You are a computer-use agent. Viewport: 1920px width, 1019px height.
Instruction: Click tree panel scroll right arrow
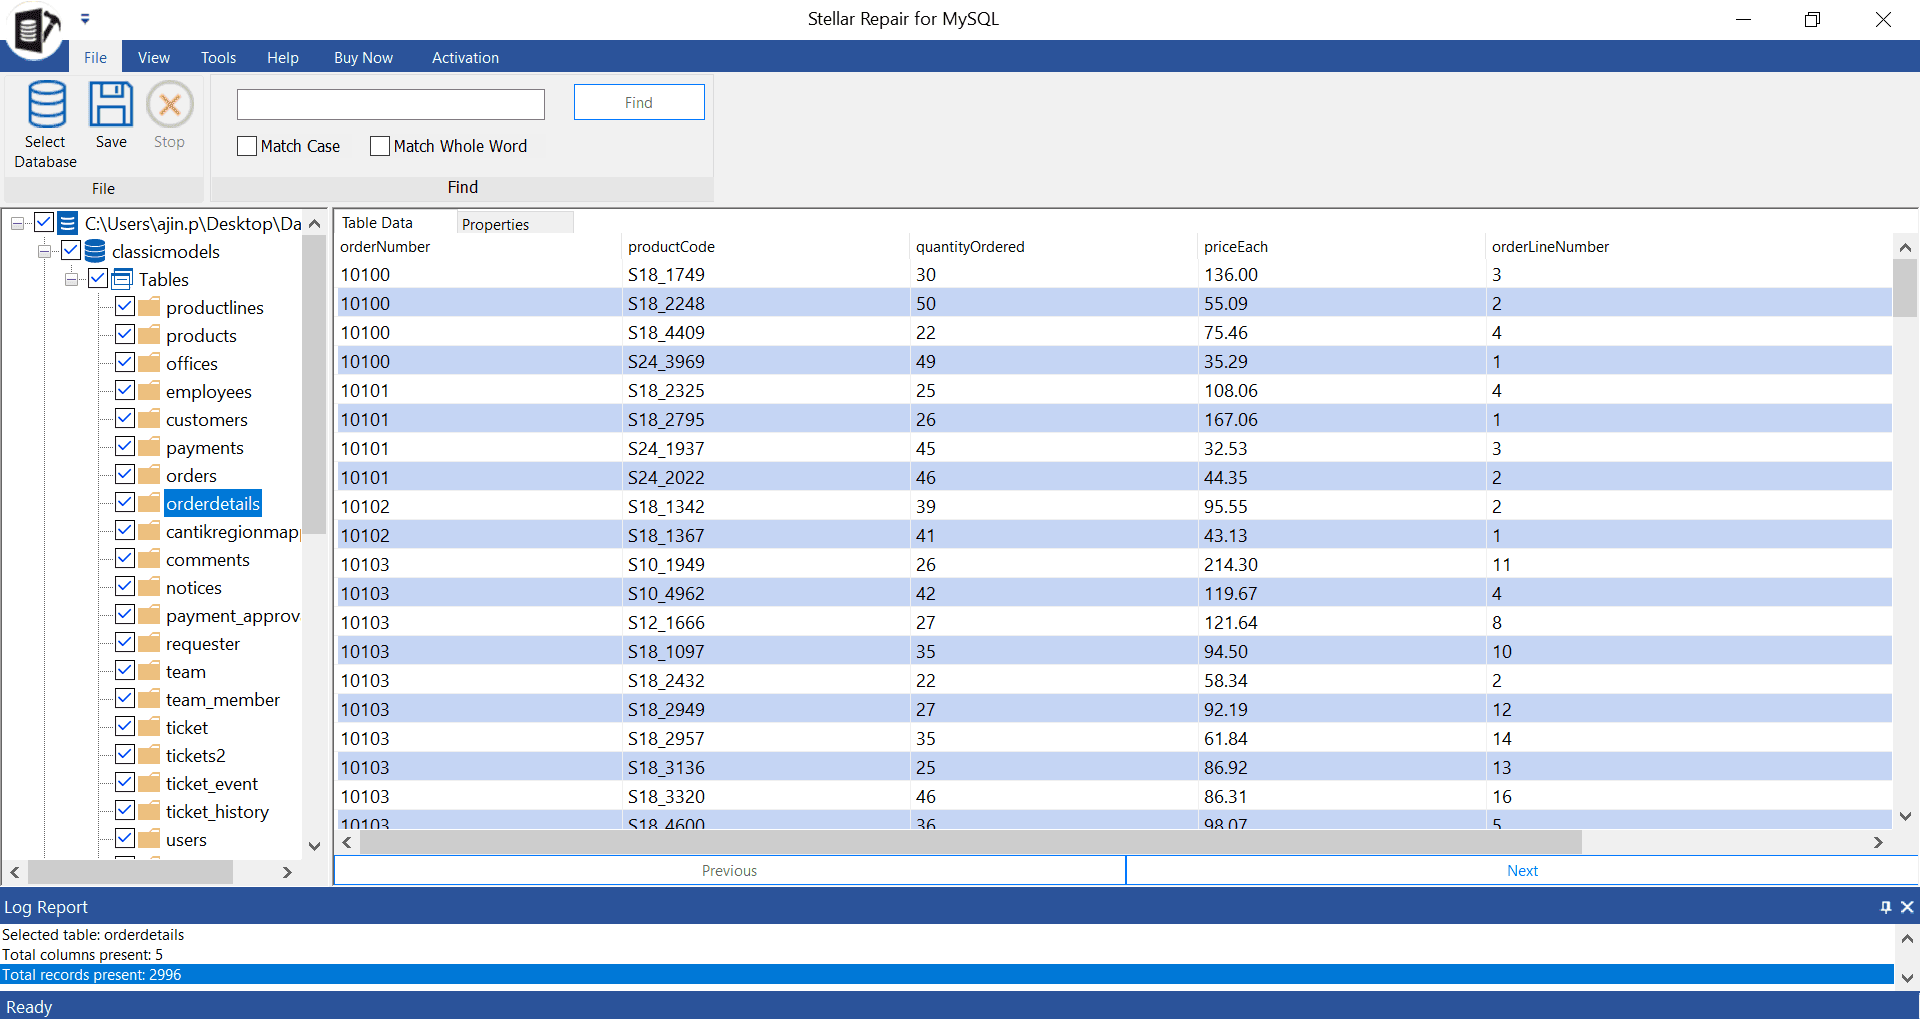[288, 872]
